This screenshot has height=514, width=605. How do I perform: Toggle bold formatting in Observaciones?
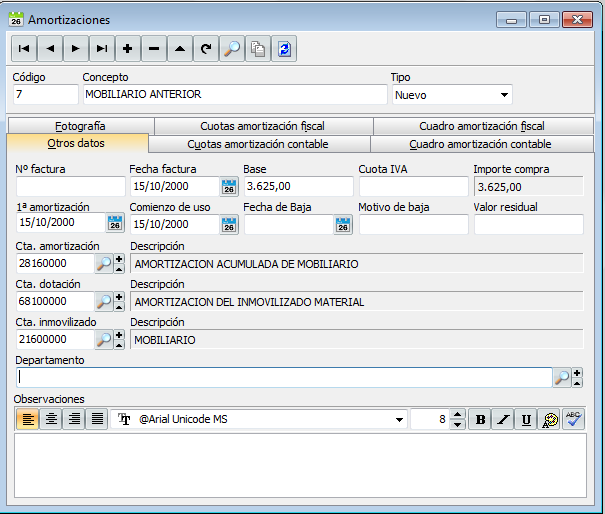click(x=480, y=419)
